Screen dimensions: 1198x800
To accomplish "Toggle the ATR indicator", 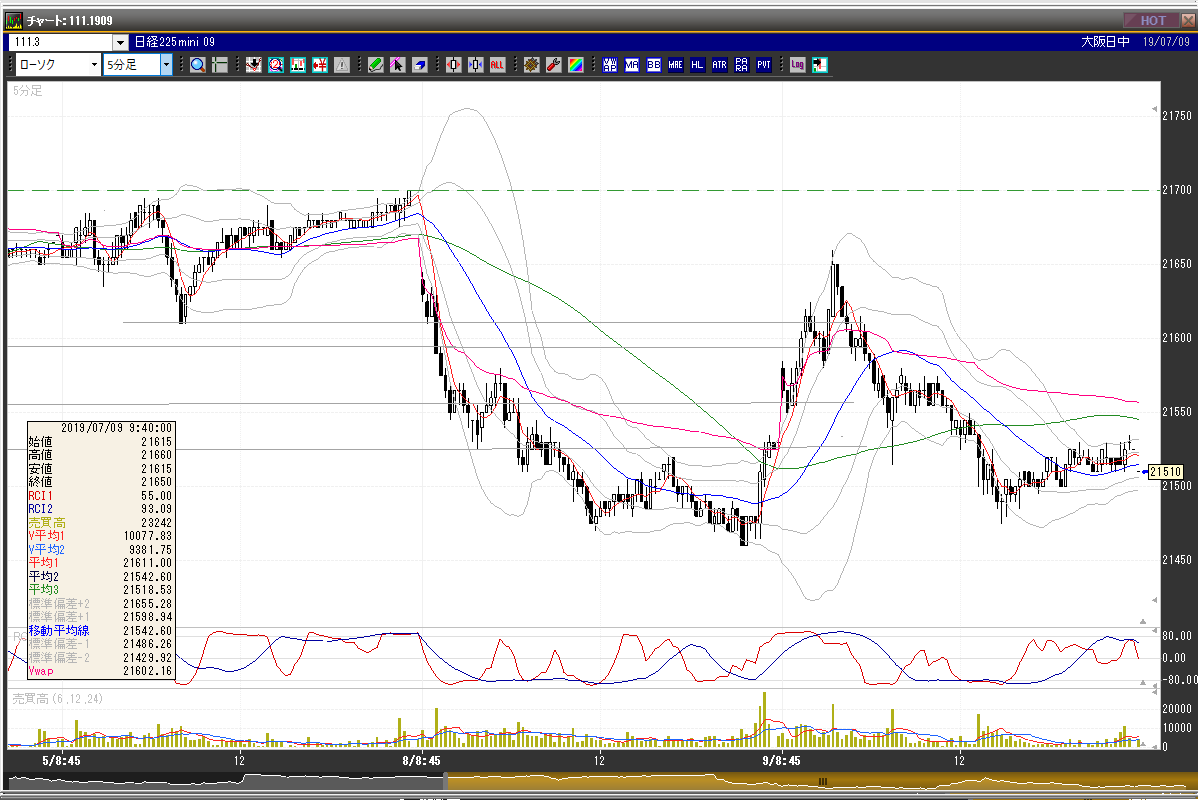I will [x=720, y=65].
